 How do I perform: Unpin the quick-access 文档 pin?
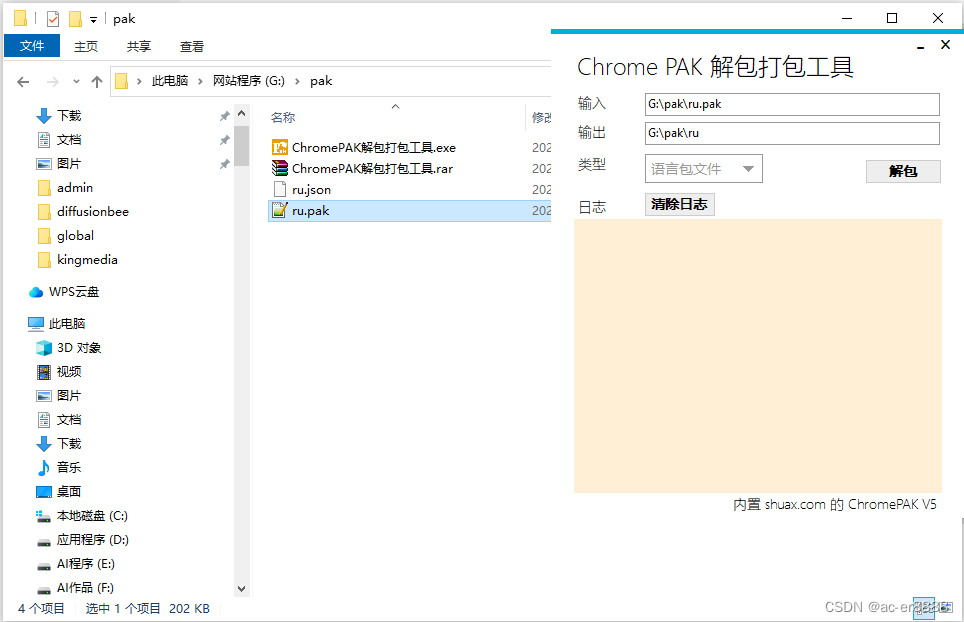pyautogui.click(x=225, y=140)
